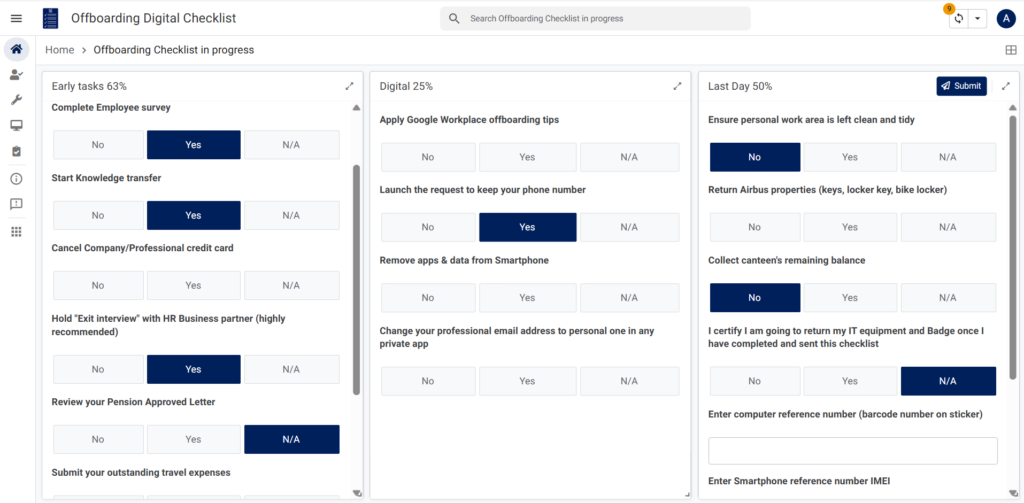Click Last Day scroll-up arrow

click(1012, 108)
